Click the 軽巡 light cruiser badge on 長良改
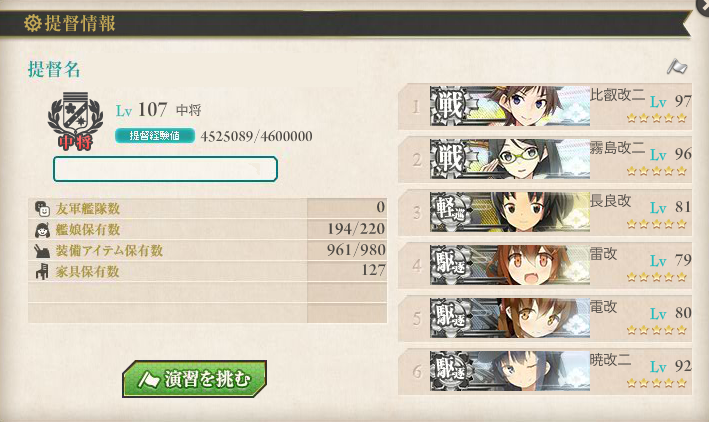This screenshot has width=709, height=422. click(x=451, y=212)
